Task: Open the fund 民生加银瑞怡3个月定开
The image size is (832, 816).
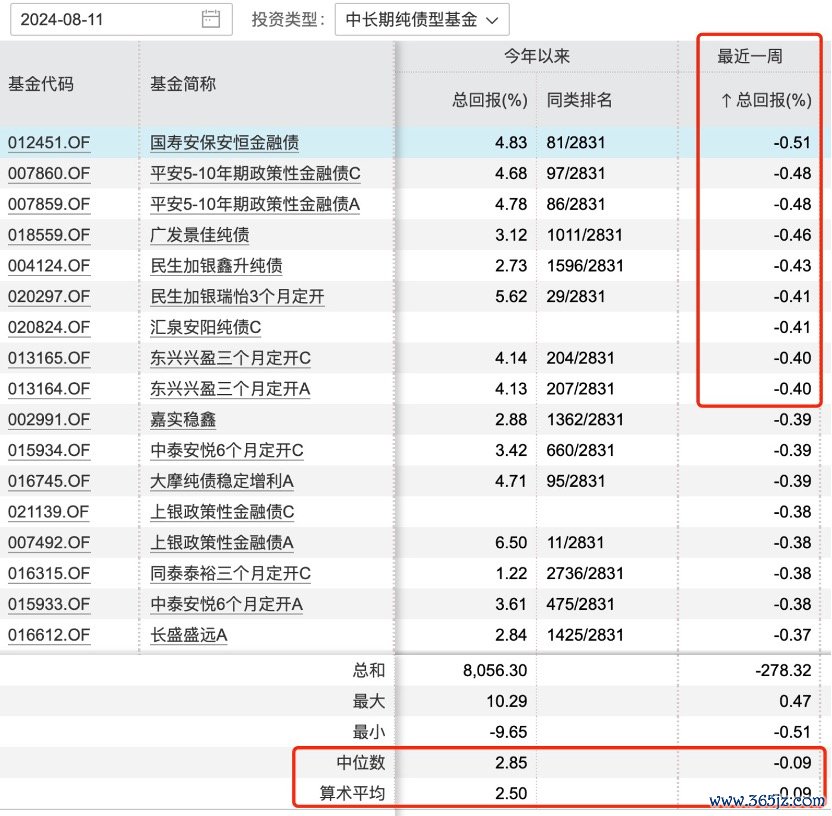Action: click(x=237, y=297)
